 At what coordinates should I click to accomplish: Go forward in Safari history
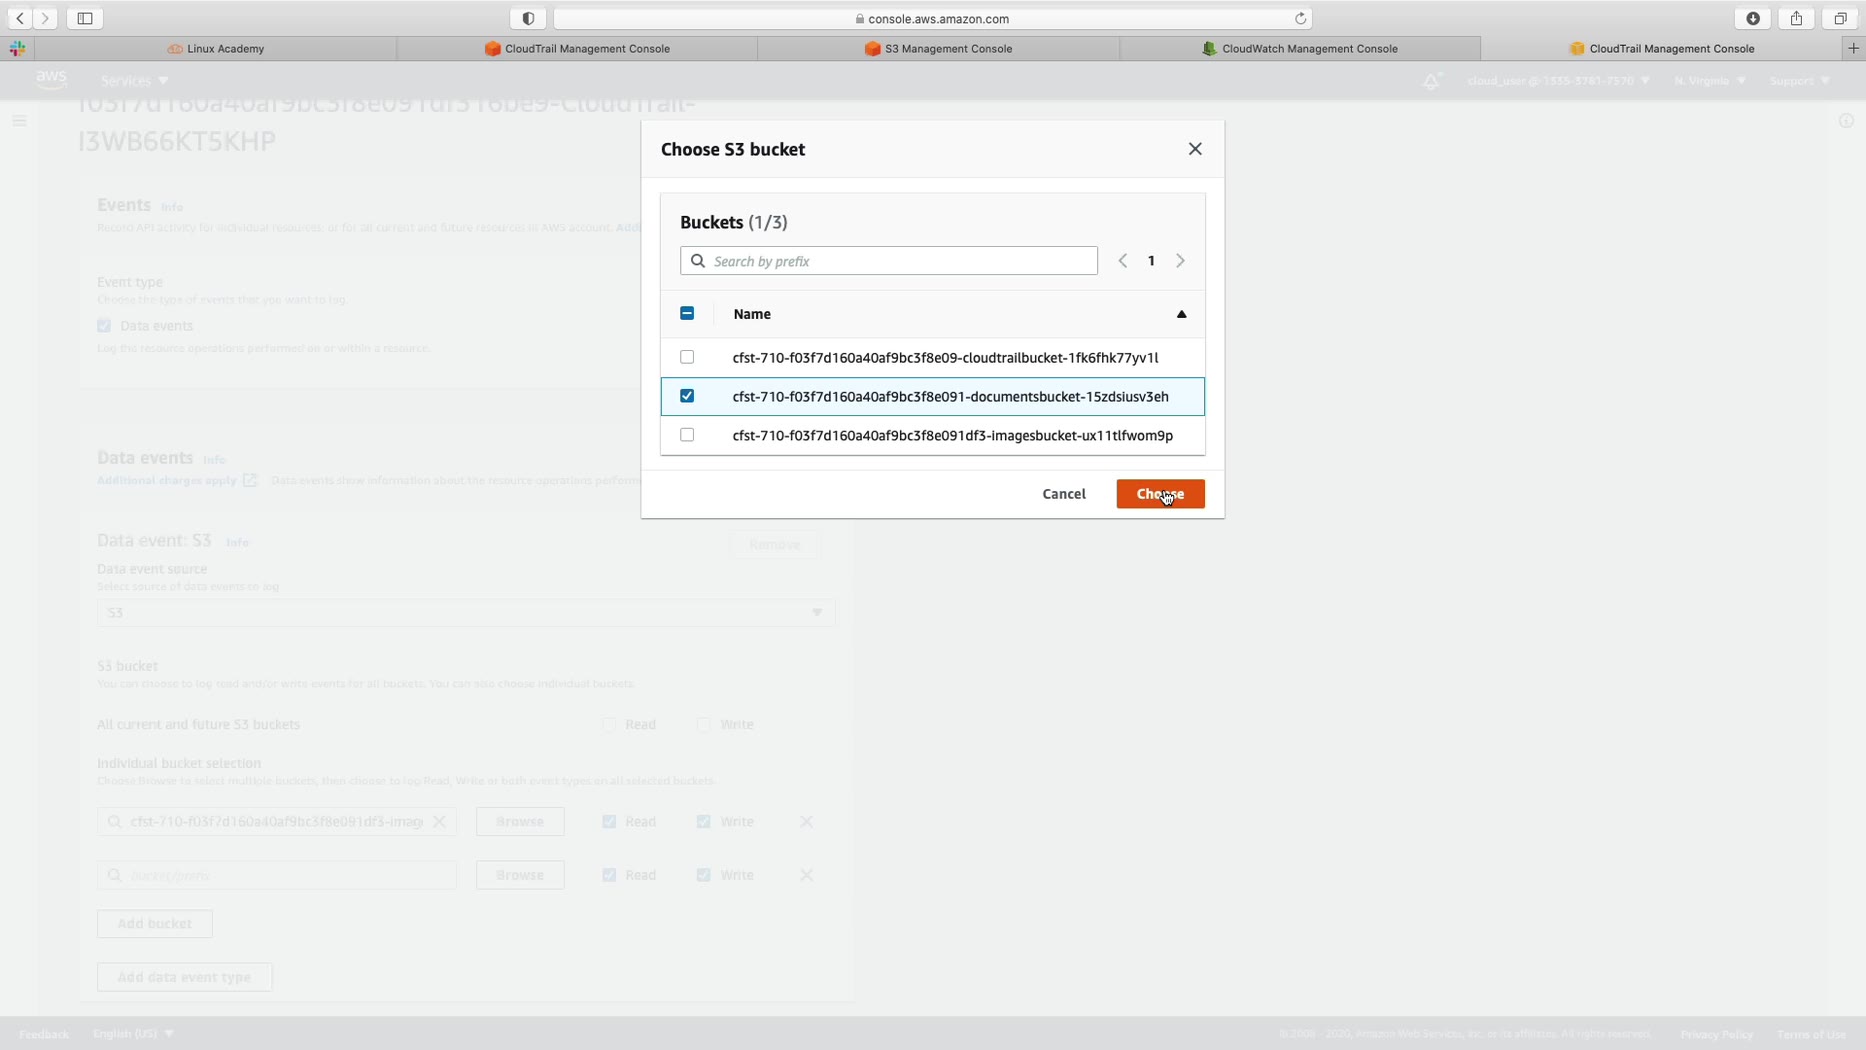45,18
